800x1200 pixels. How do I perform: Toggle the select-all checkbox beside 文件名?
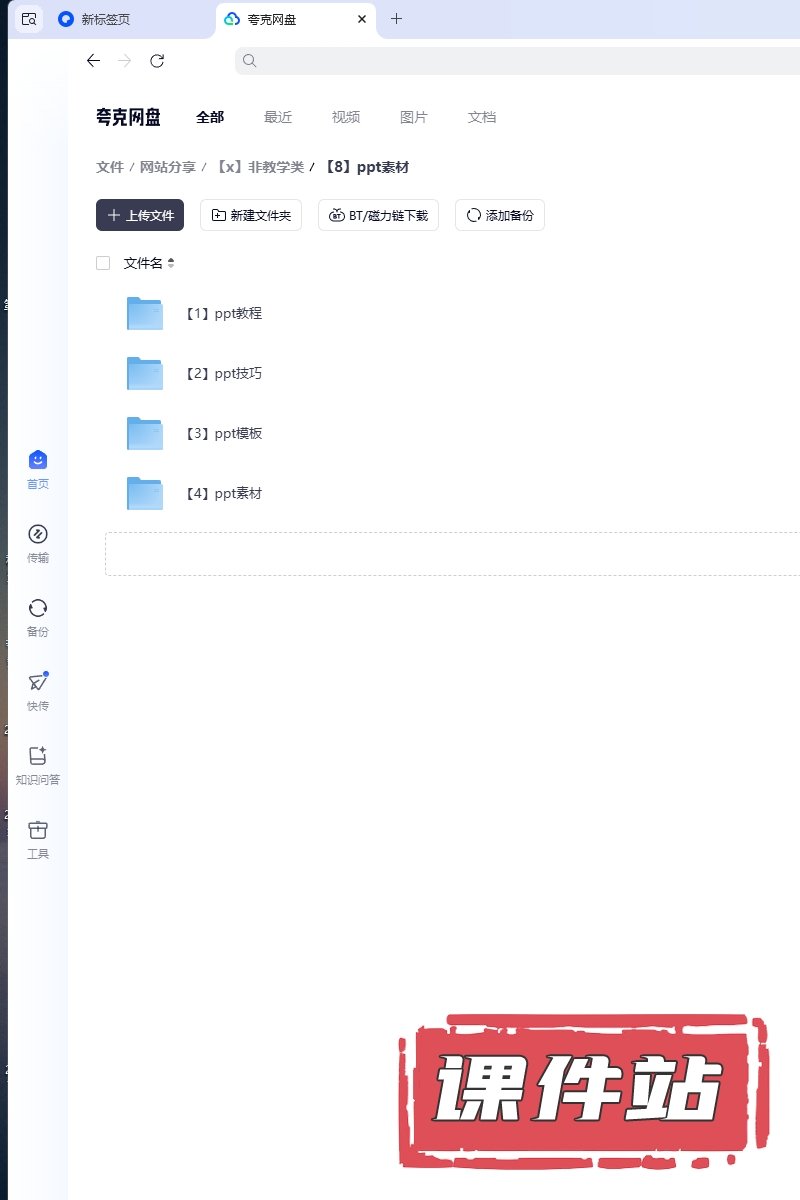pos(103,263)
